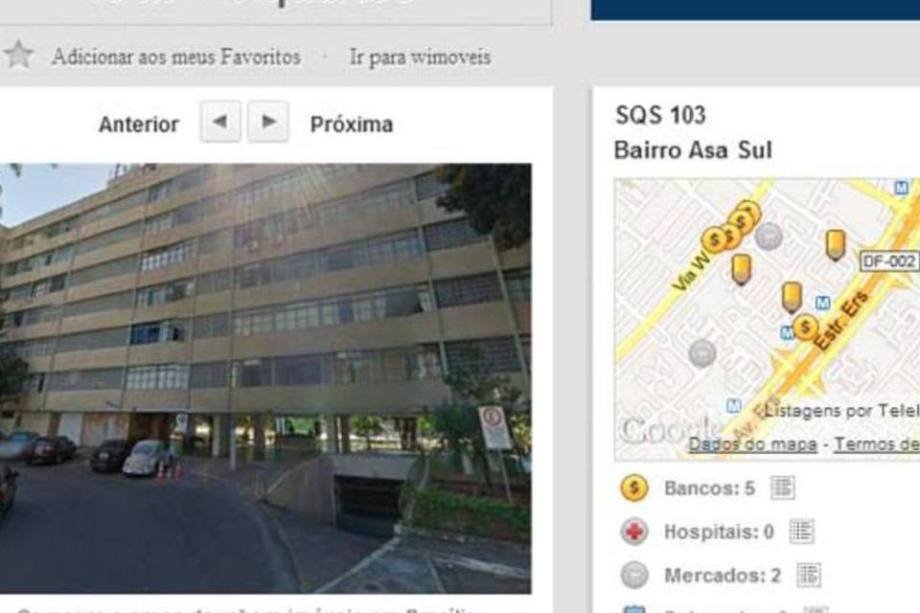920x613 pixels.
Task: Select the Anterior label
Action: point(138,124)
